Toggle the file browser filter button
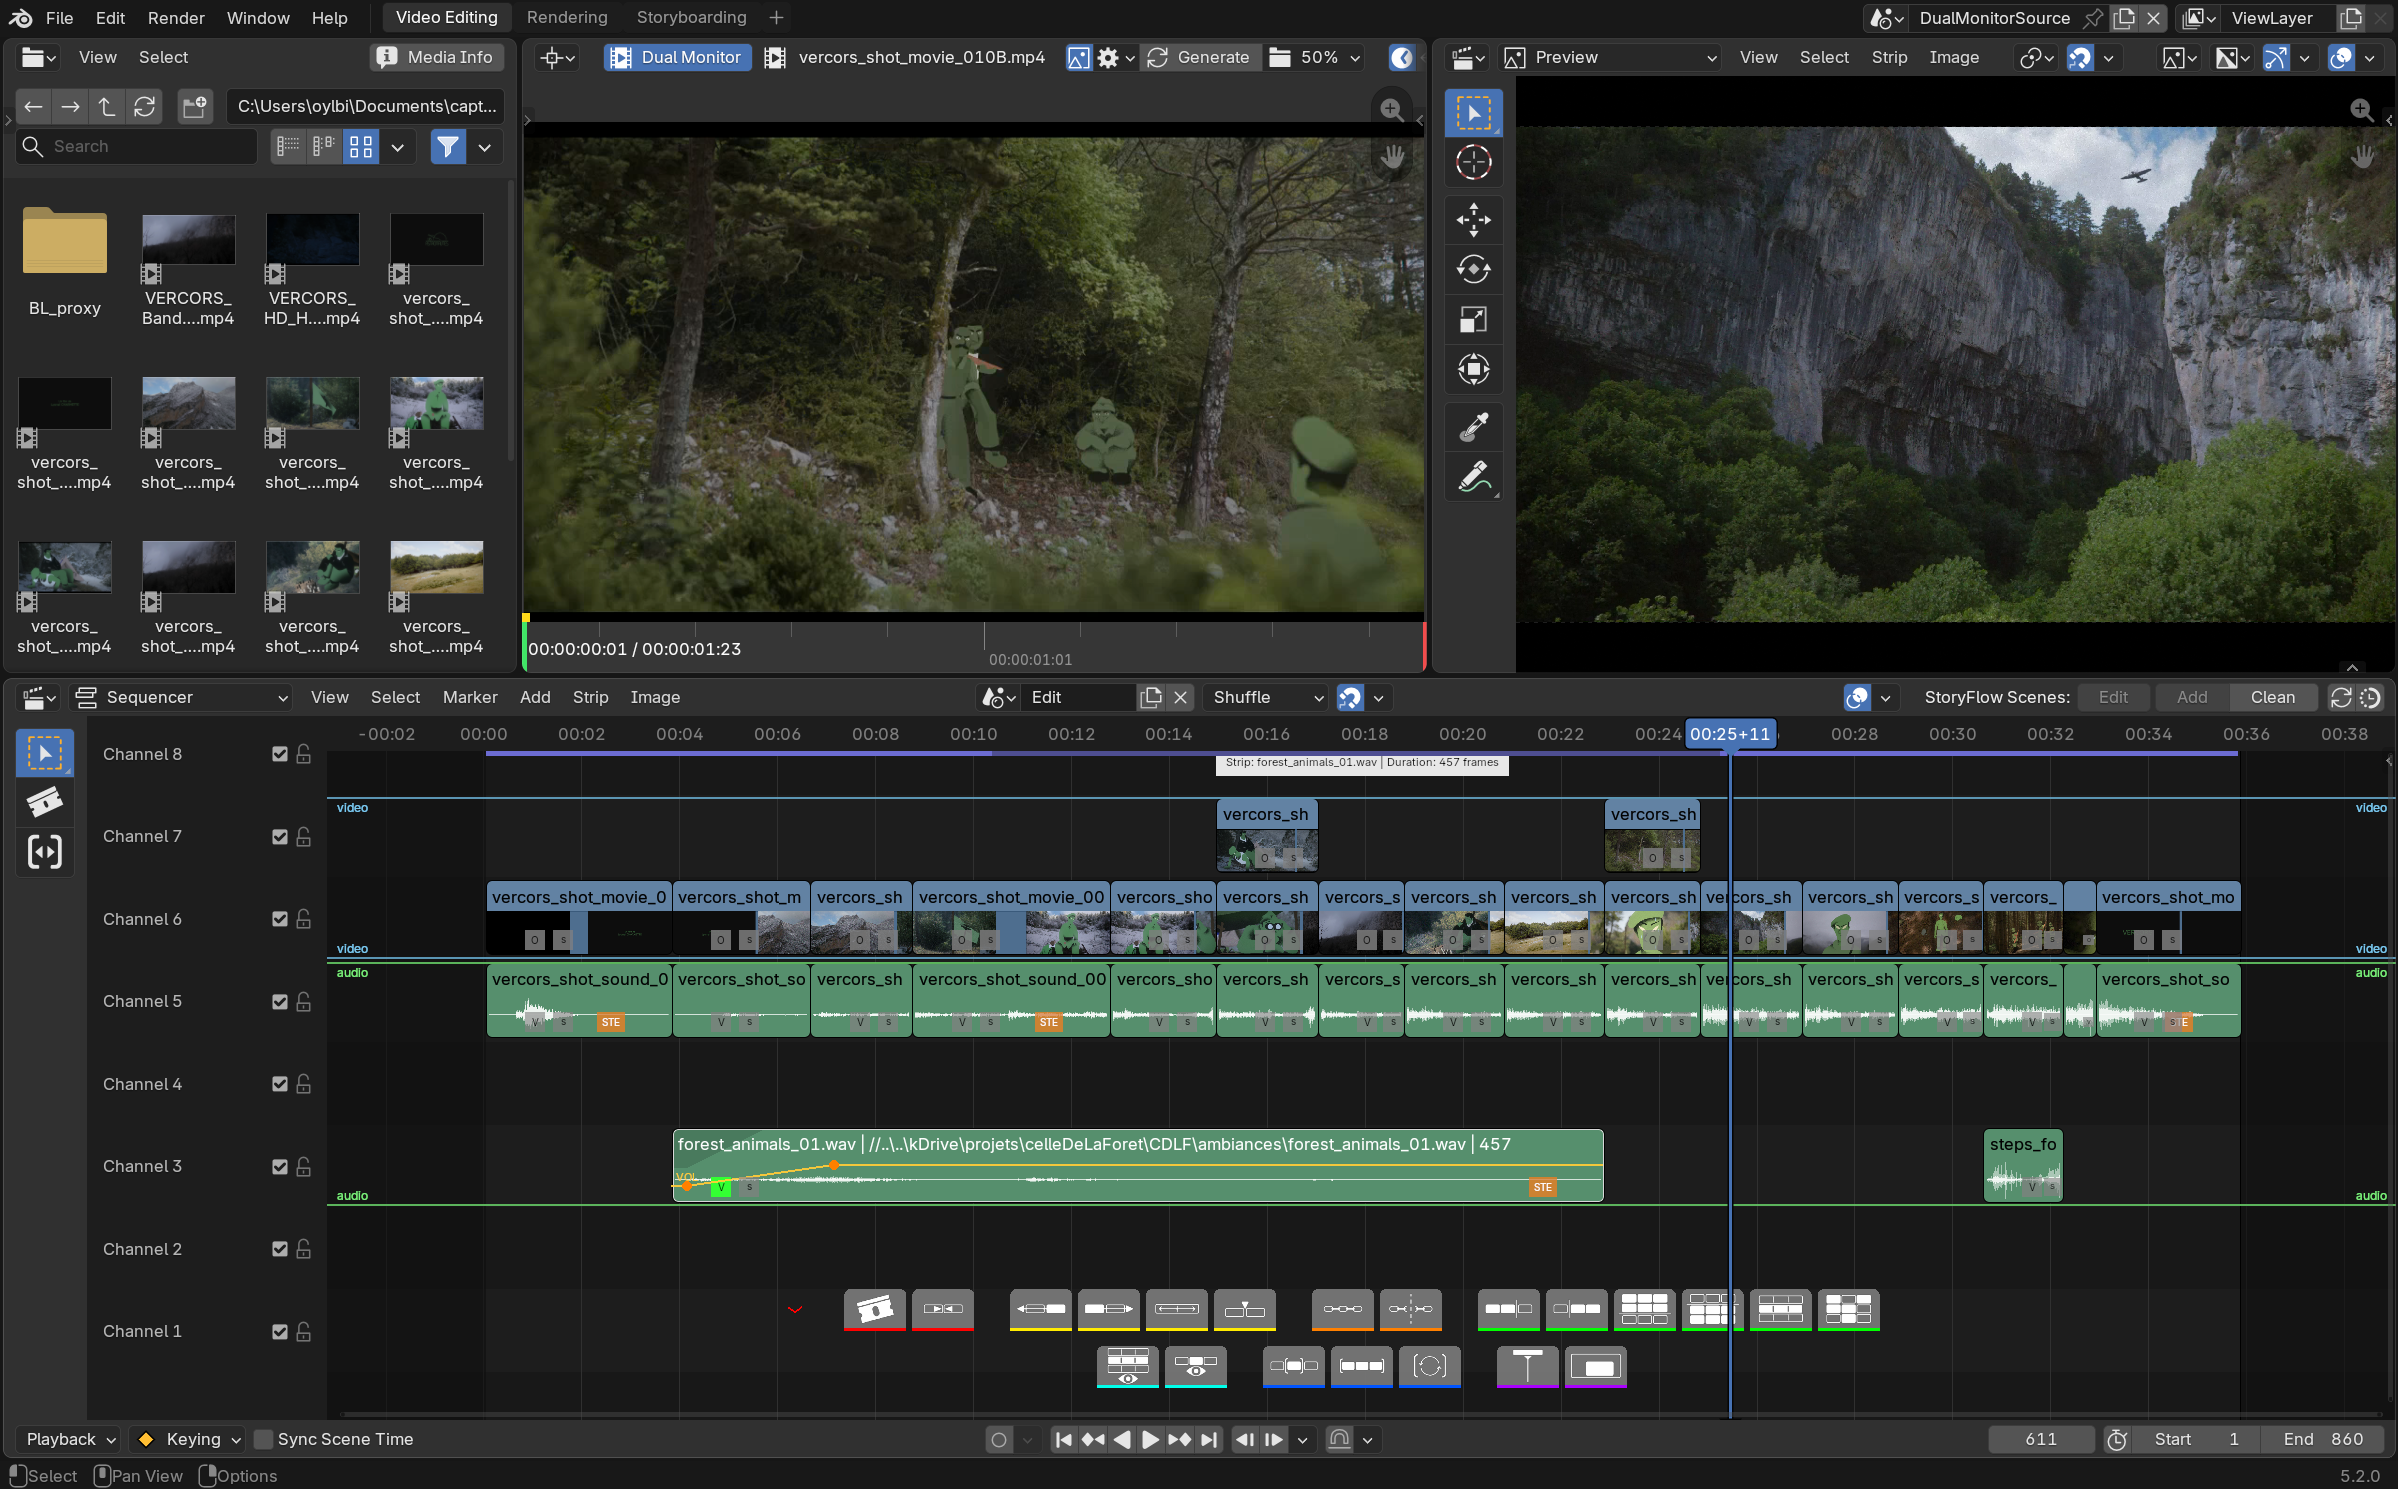The width and height of the screenshot is (2398, 1489). pyautogui.click(x=448, y=147)
